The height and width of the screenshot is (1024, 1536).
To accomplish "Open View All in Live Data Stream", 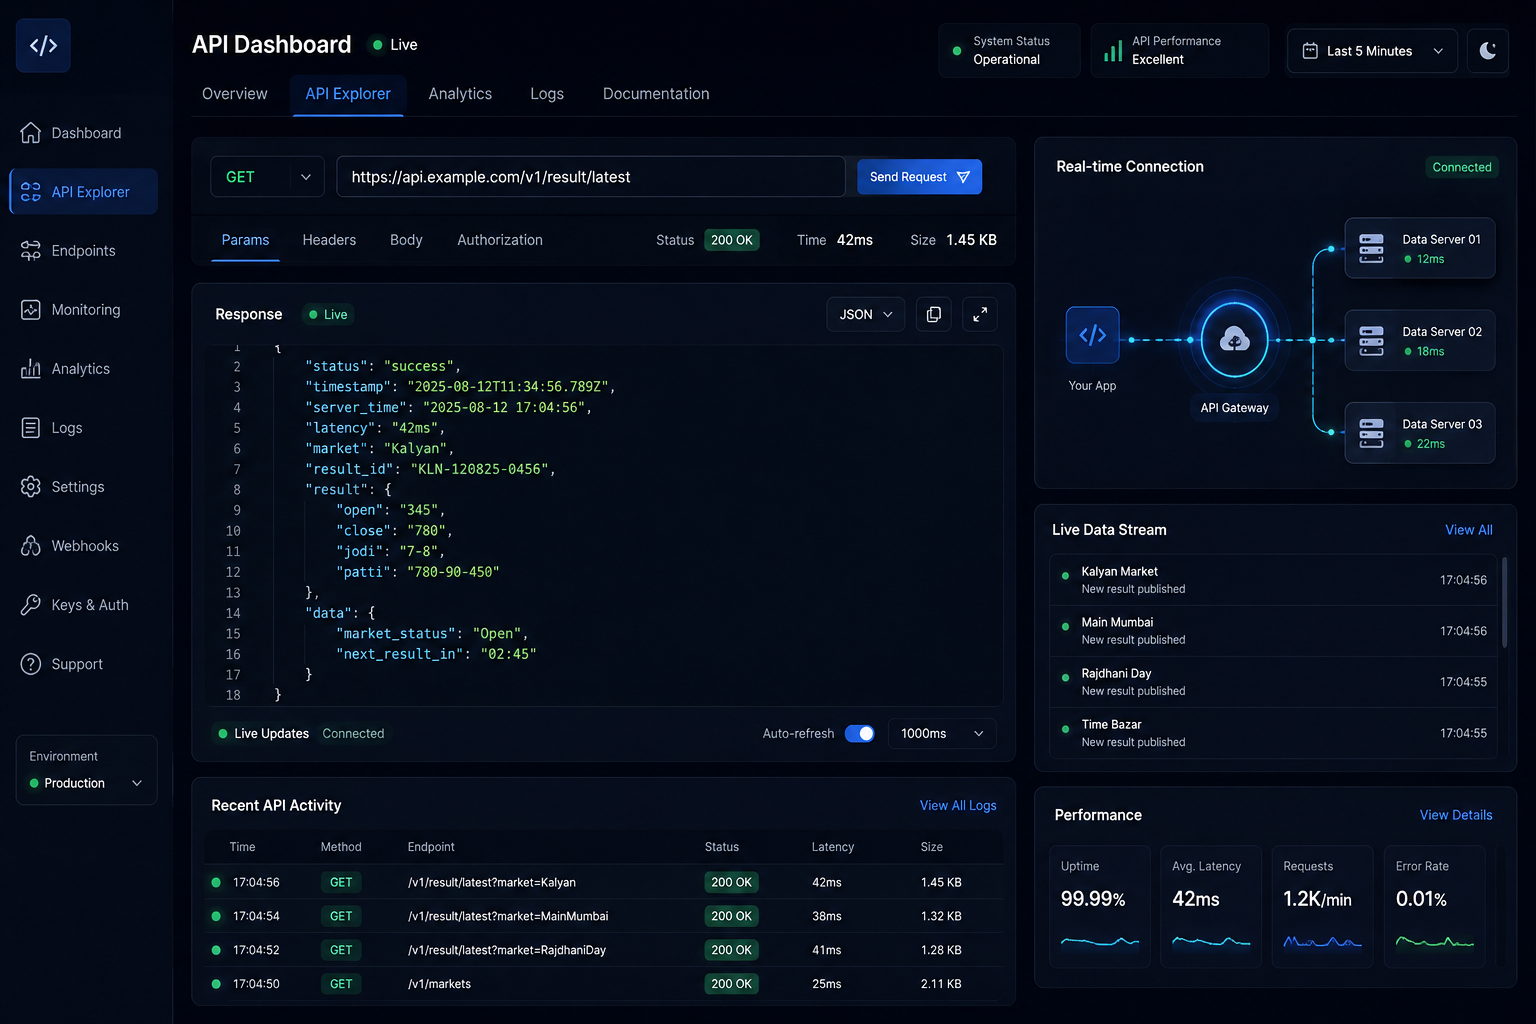I will (x=1468, y=530).
